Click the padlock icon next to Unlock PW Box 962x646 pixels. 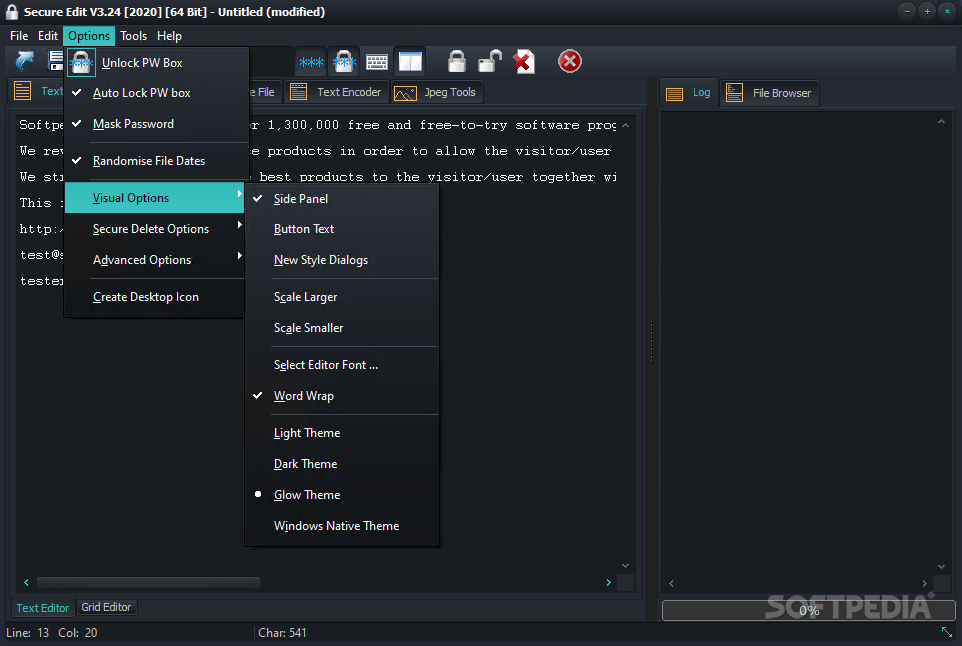point(81,62)
